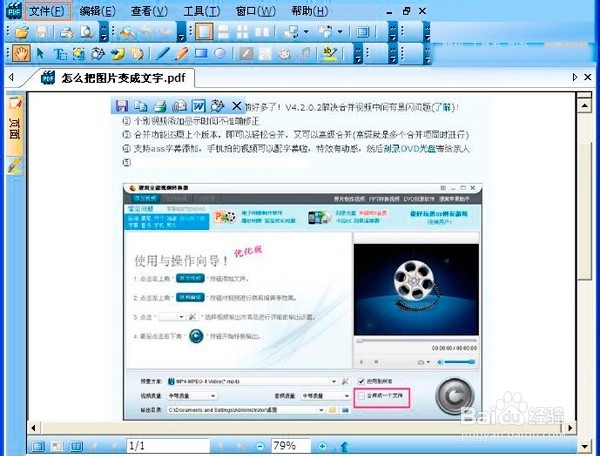The width and height of the screenshot is (600, 456).
Task: Click the yellow export arrow icon
Action: pos(117,54)
